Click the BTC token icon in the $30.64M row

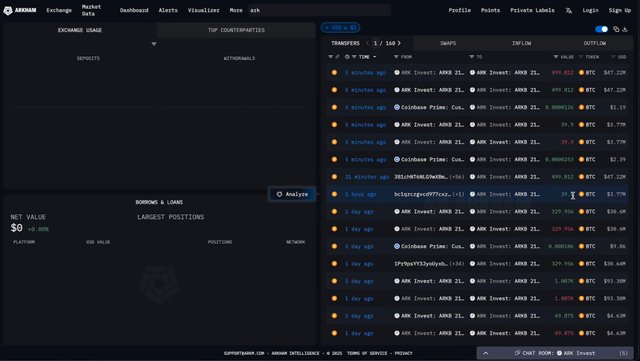tap(581, 264)
